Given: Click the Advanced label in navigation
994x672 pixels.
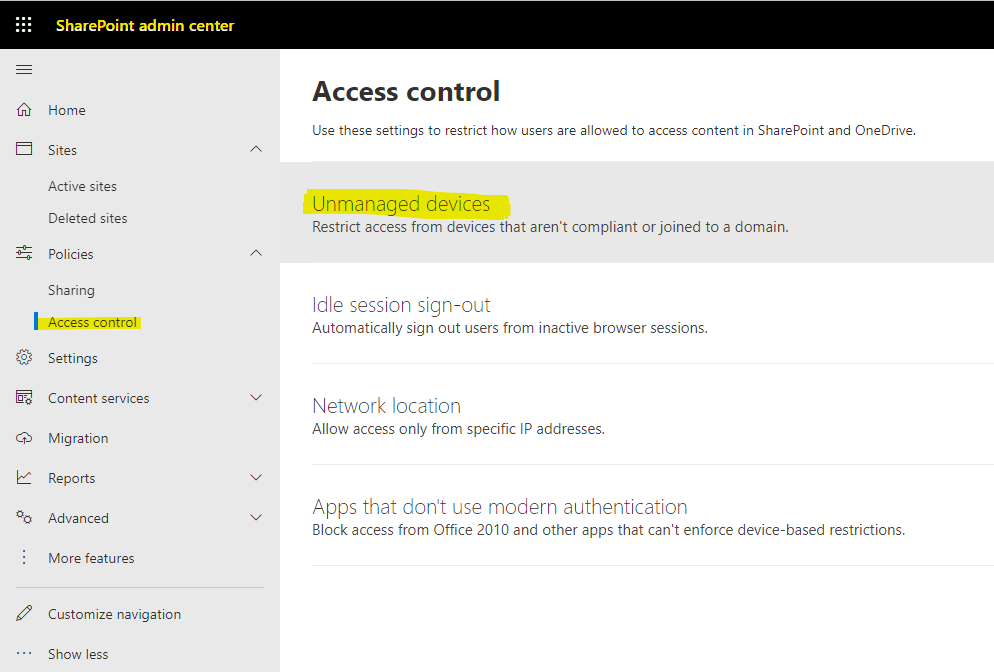Looking at the screenshot, I should tap(78, 518).
